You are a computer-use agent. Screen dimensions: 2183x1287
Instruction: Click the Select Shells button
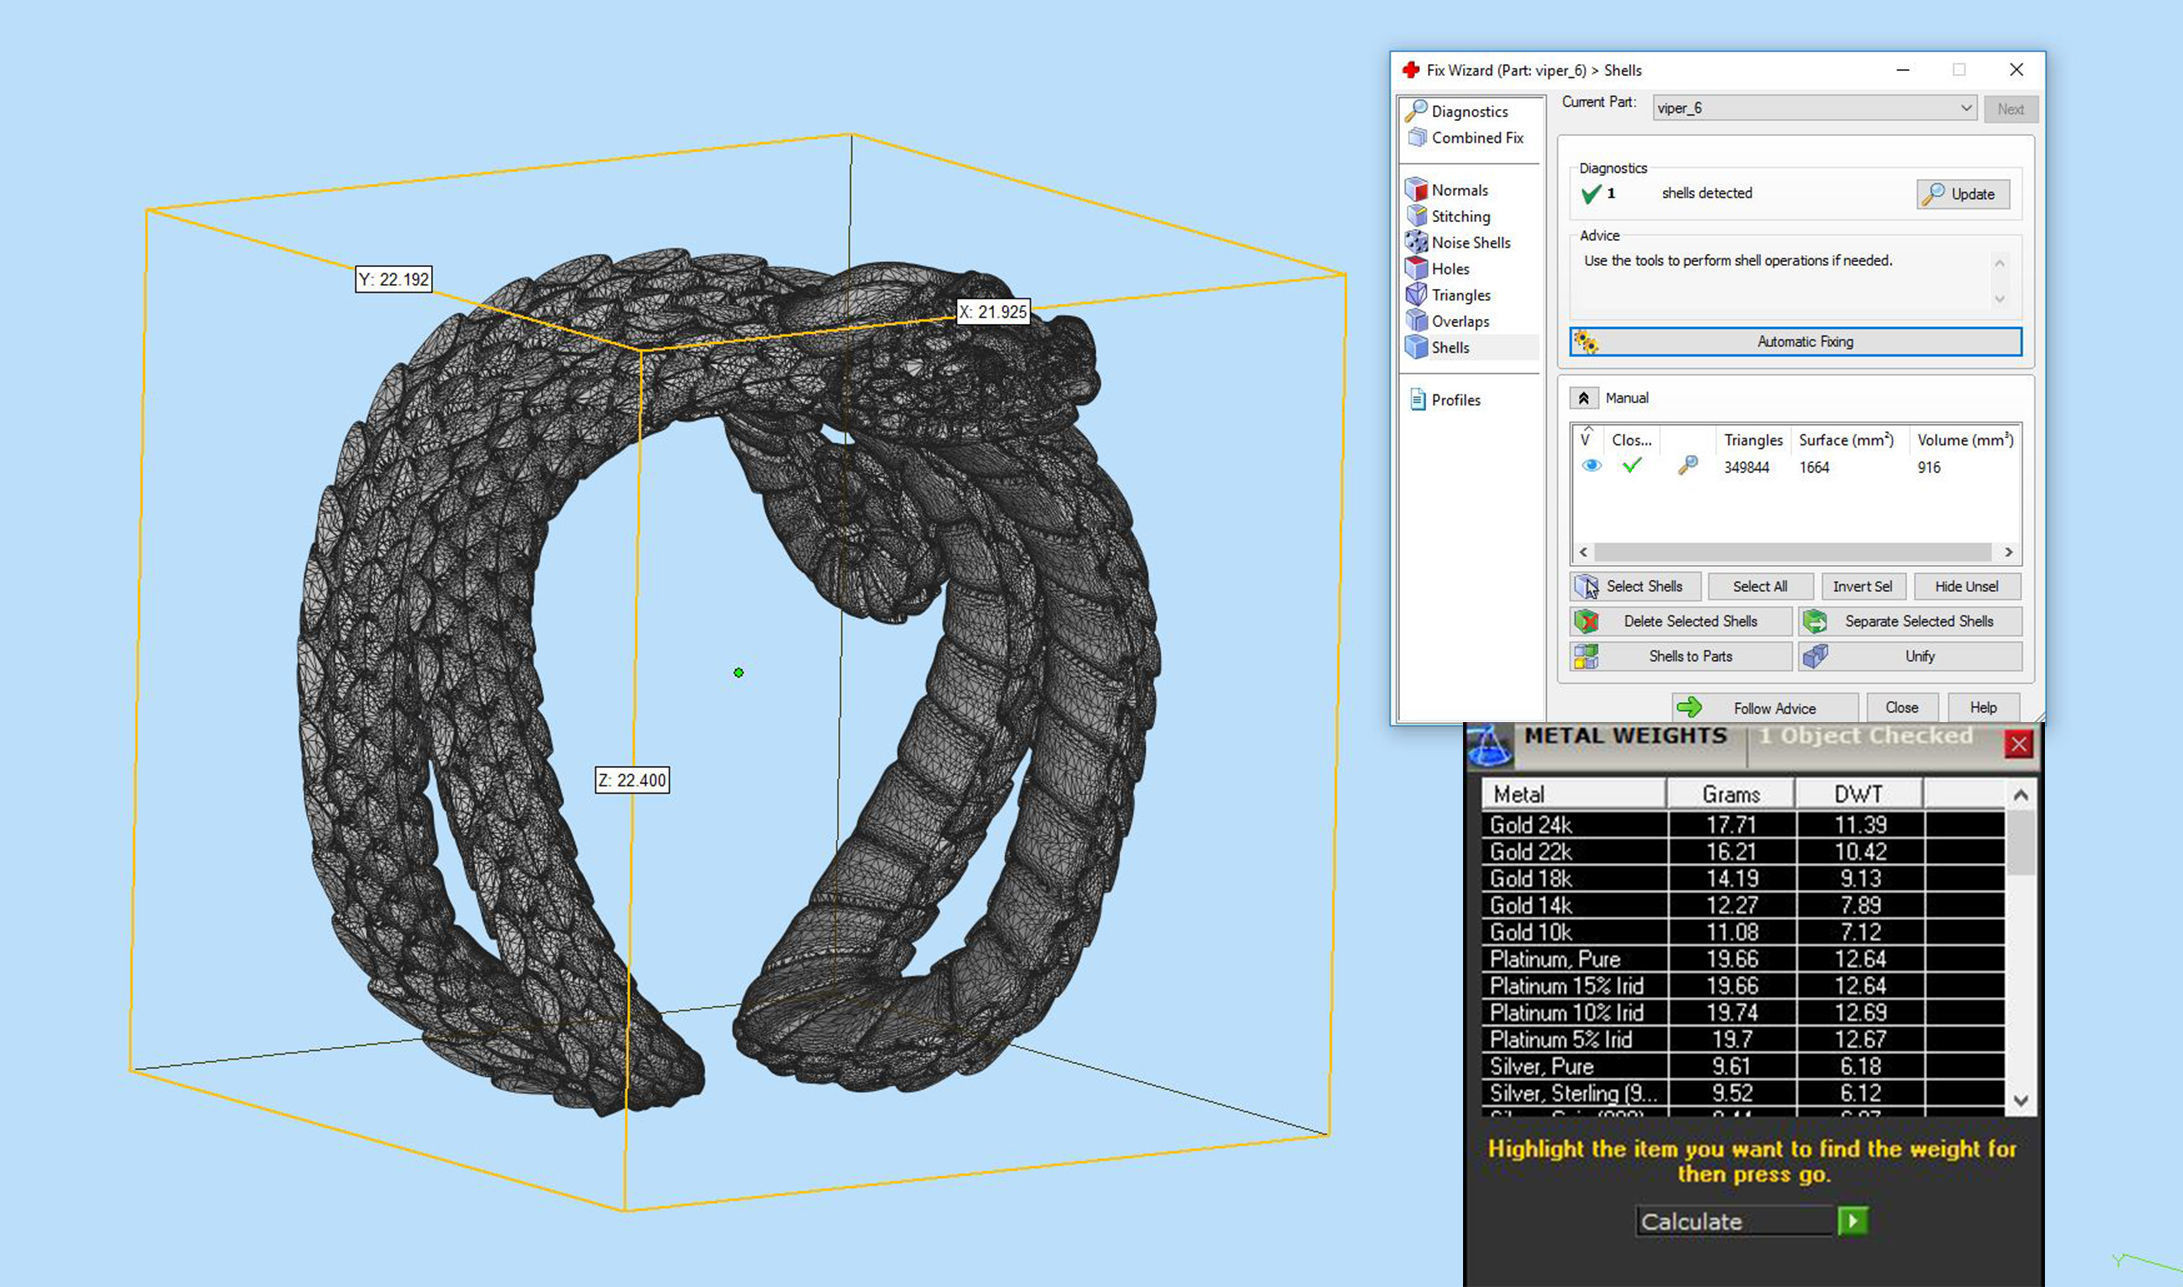coord(1634,586)
